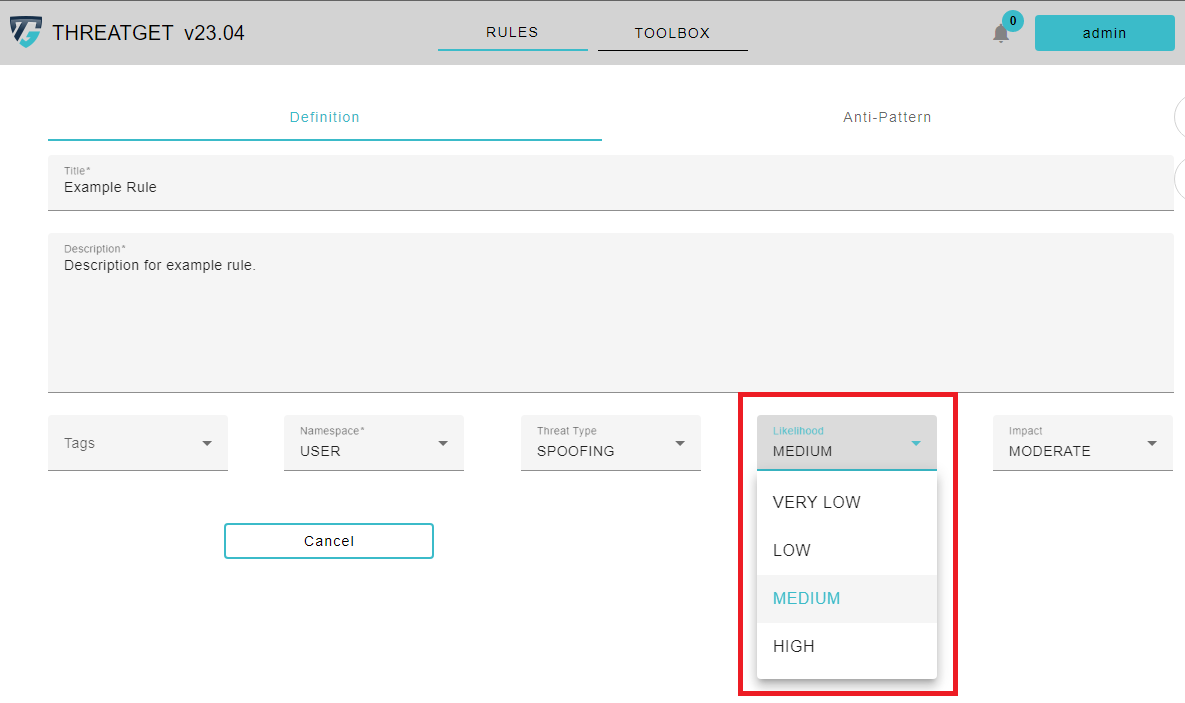Select HIGH from the Likelihood list

tap(794, 646)
